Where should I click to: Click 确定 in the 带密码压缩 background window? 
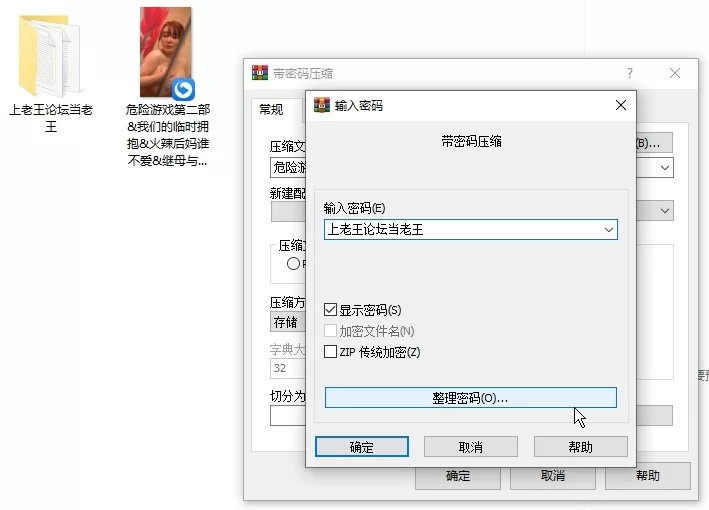458,478
